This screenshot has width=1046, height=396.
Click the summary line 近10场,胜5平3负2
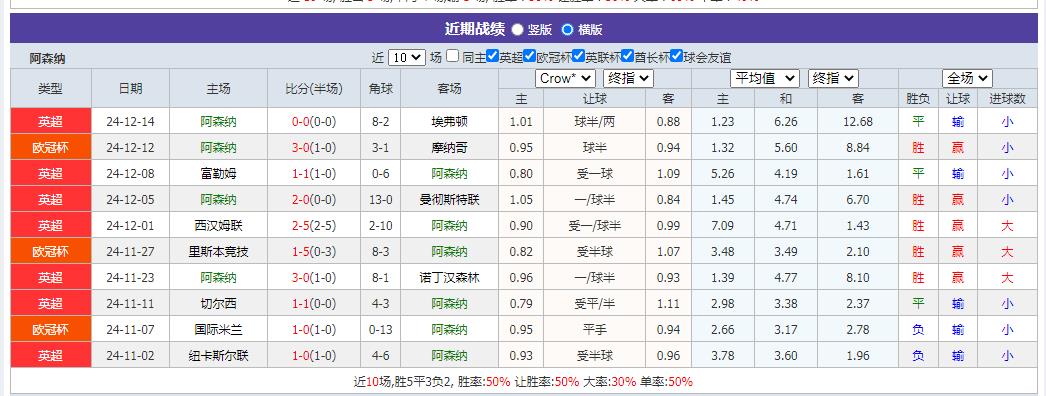click(x=403, y=382)
